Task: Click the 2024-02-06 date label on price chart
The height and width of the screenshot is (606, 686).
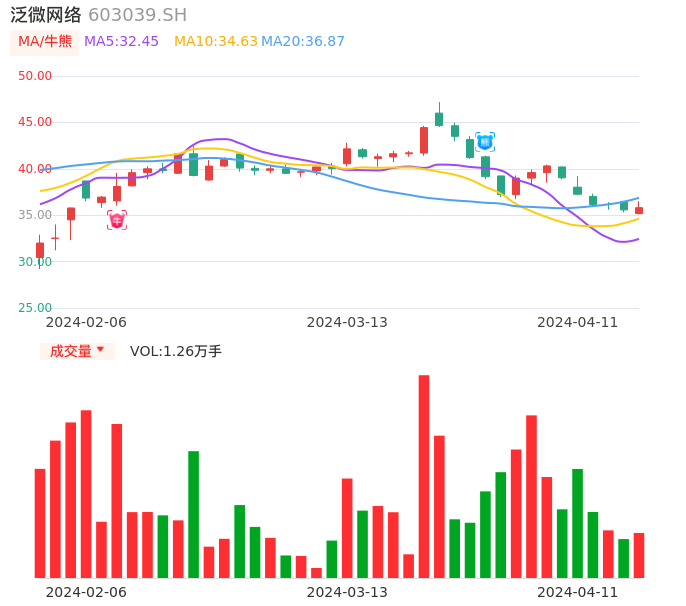Action: [86, 322]
